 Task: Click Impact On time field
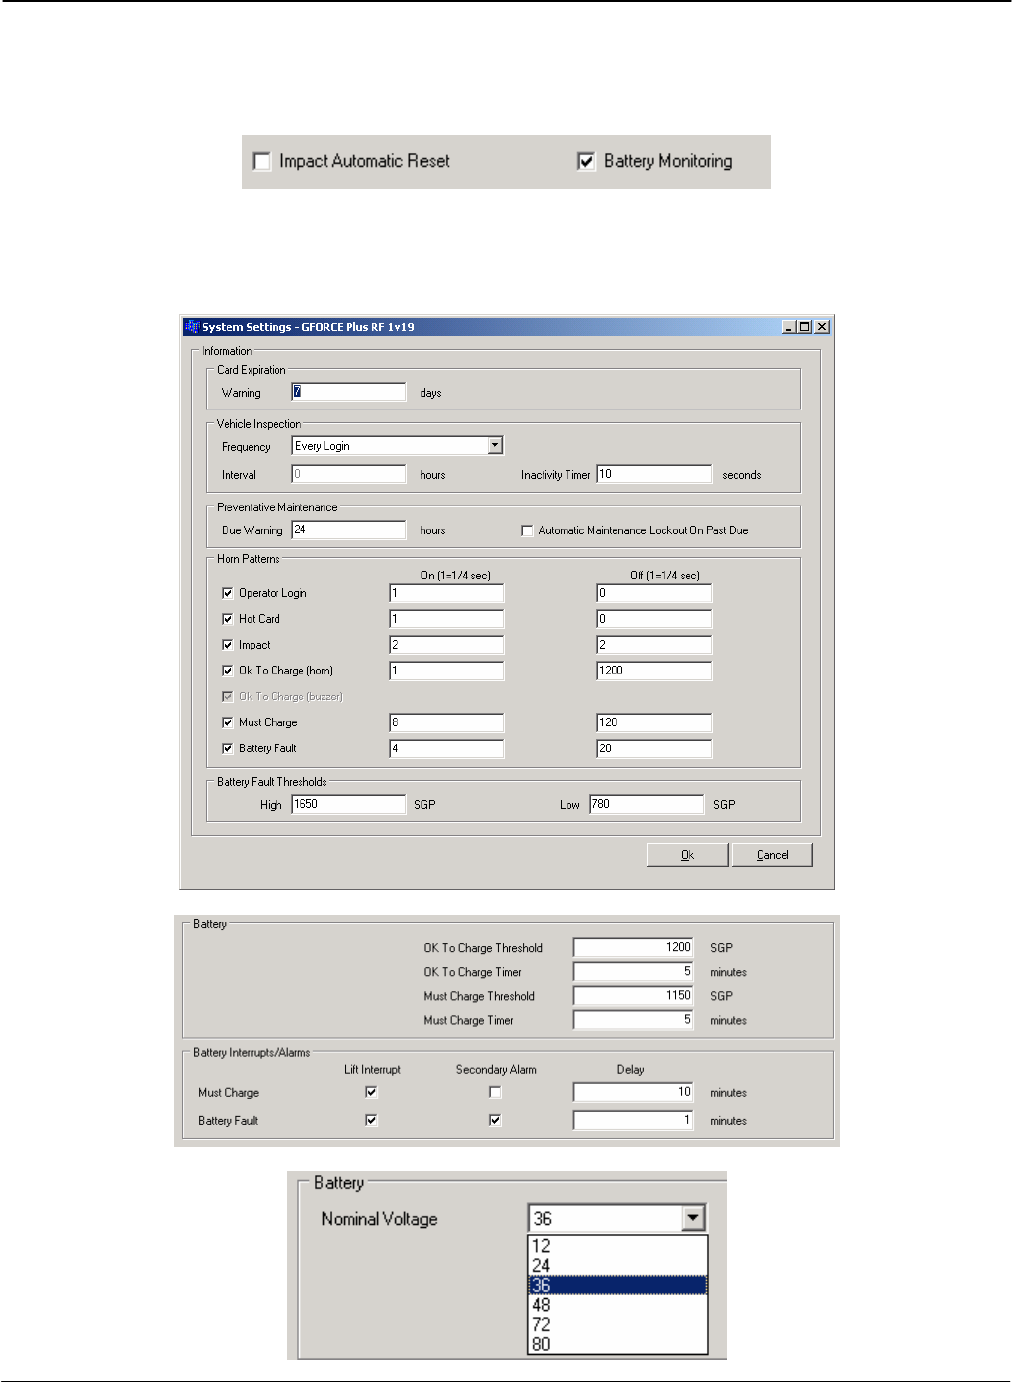coord(447,645)
